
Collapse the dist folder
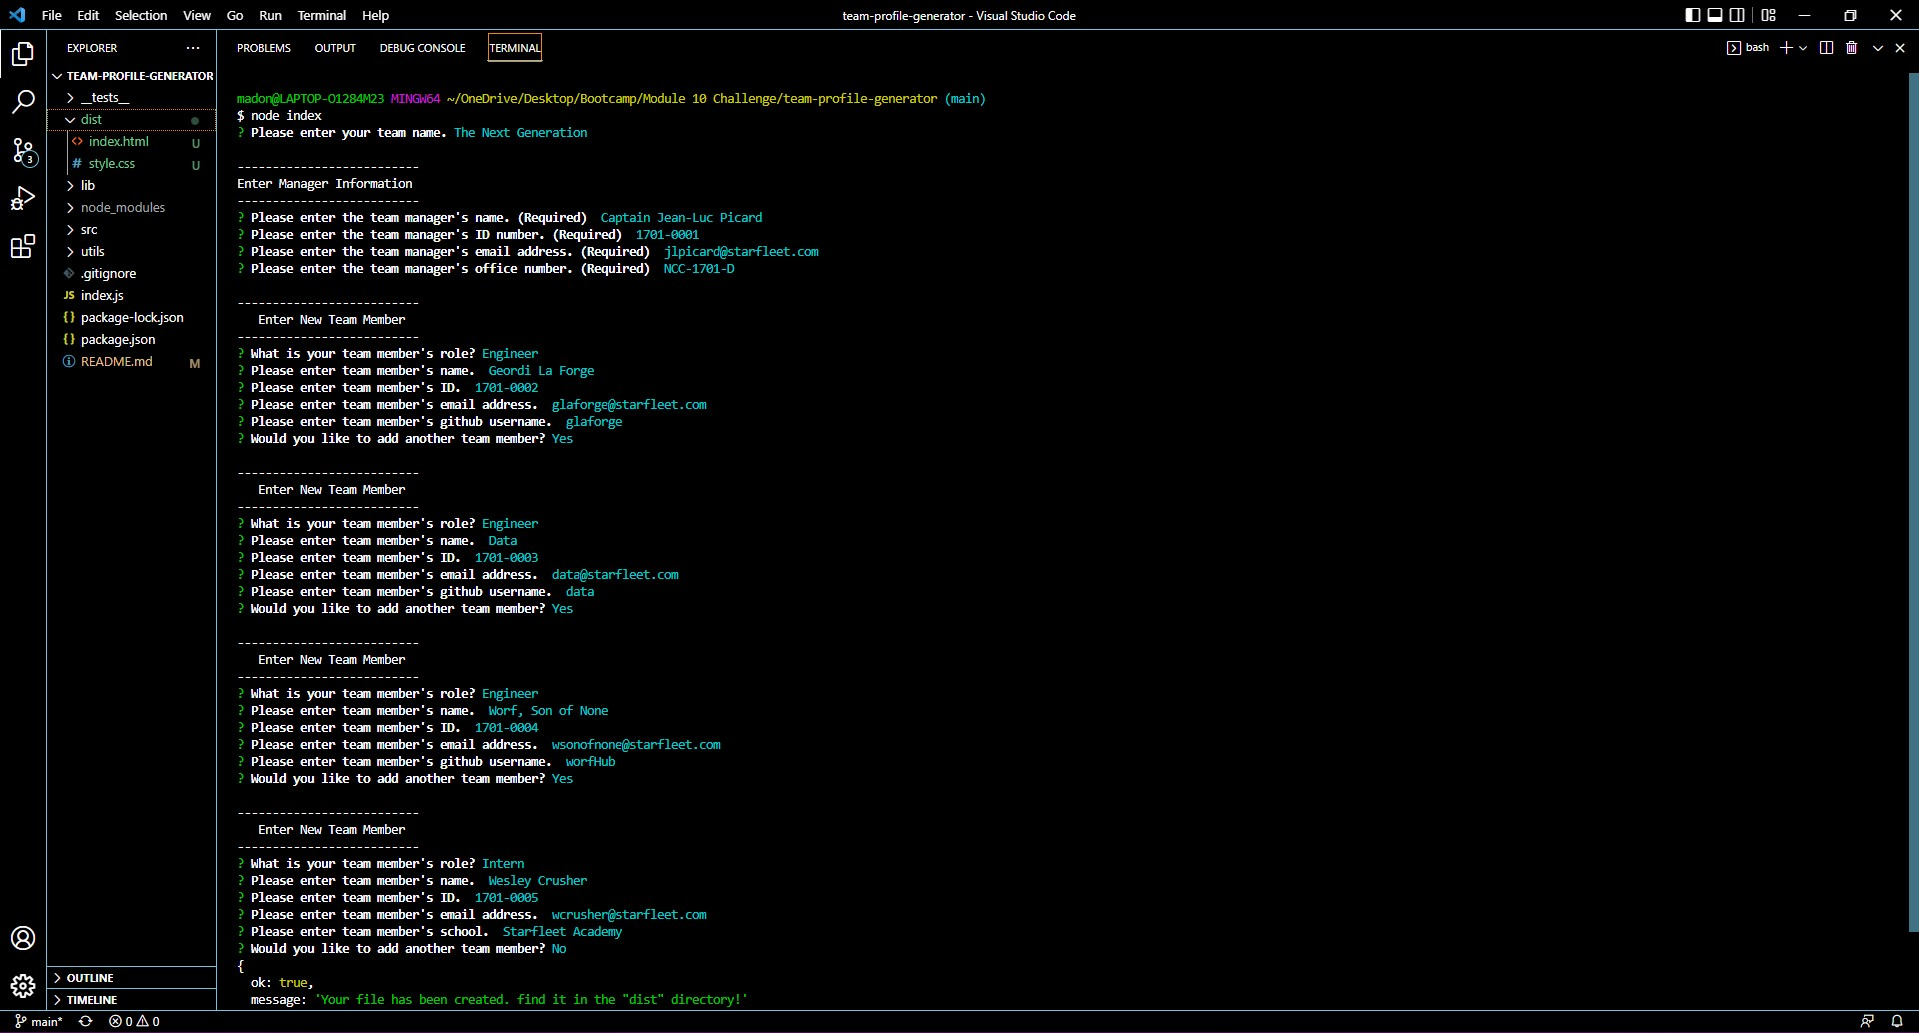click(90, 119)
